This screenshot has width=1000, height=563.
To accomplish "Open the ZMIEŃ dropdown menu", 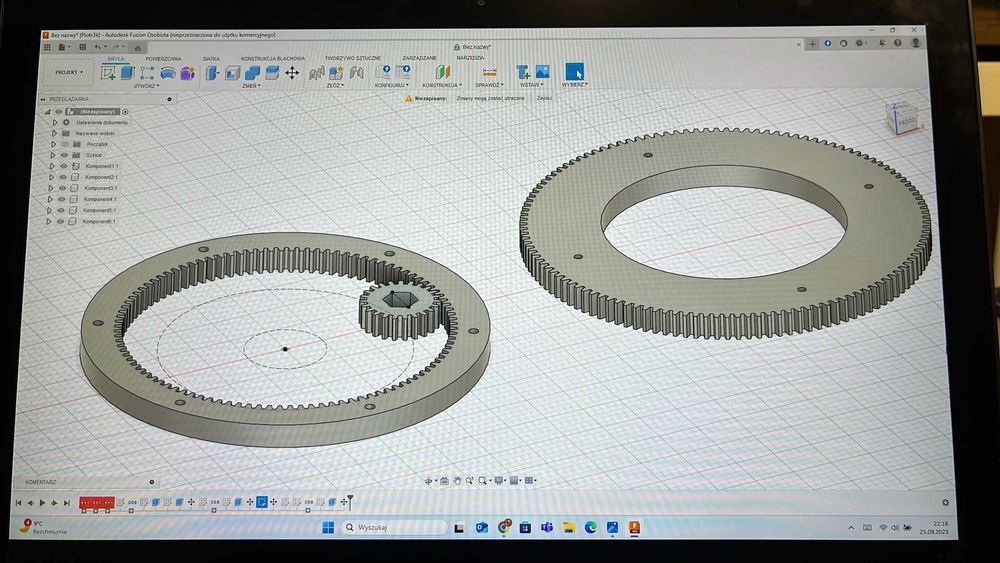I will click(x=251, y=85).
